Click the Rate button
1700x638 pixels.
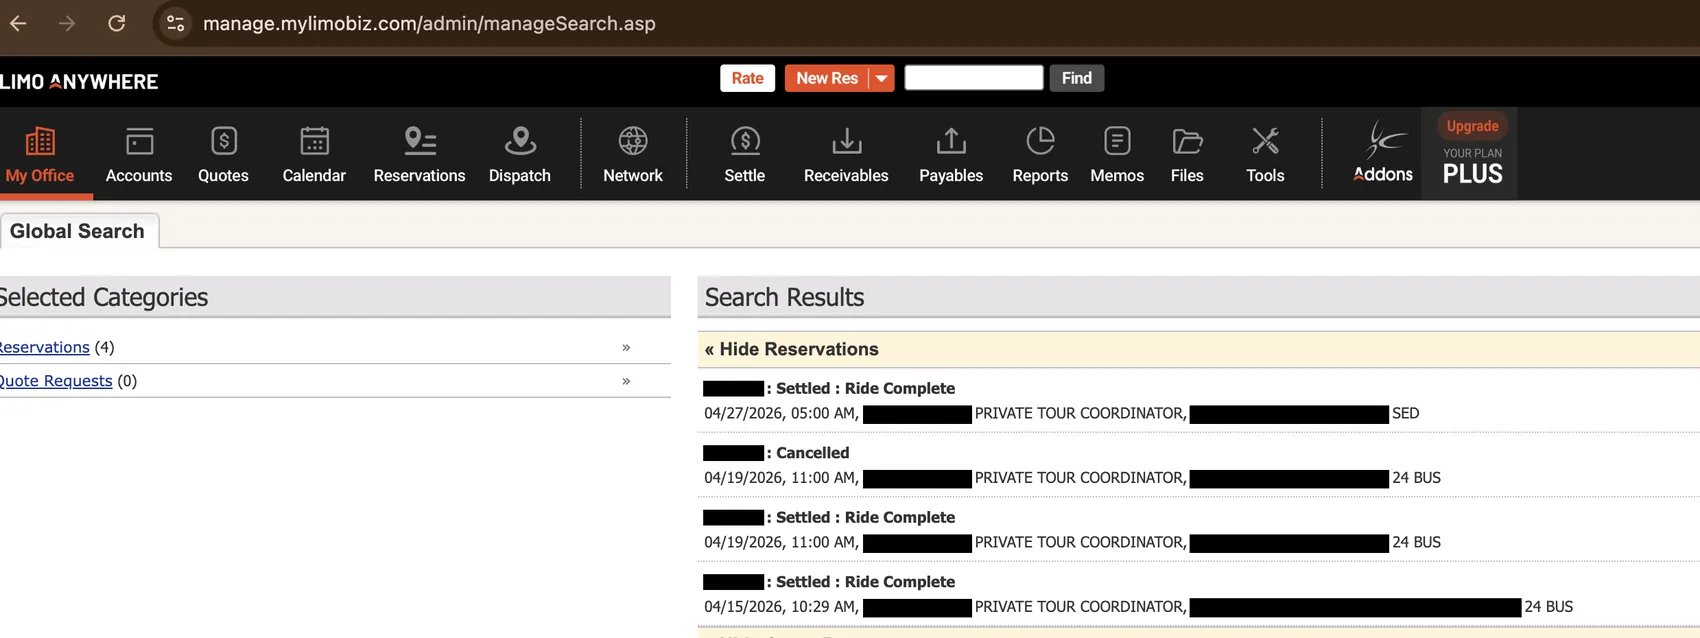[x=747, y=78]
